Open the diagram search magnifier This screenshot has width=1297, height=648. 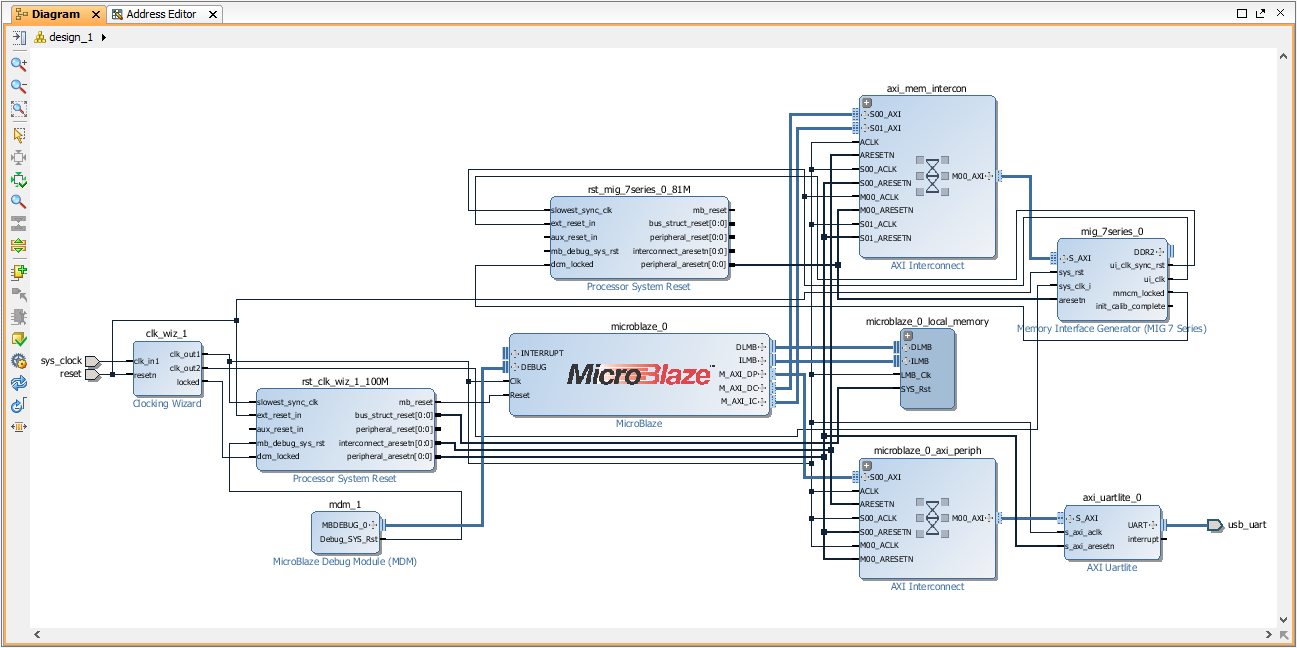pos(18,201)
